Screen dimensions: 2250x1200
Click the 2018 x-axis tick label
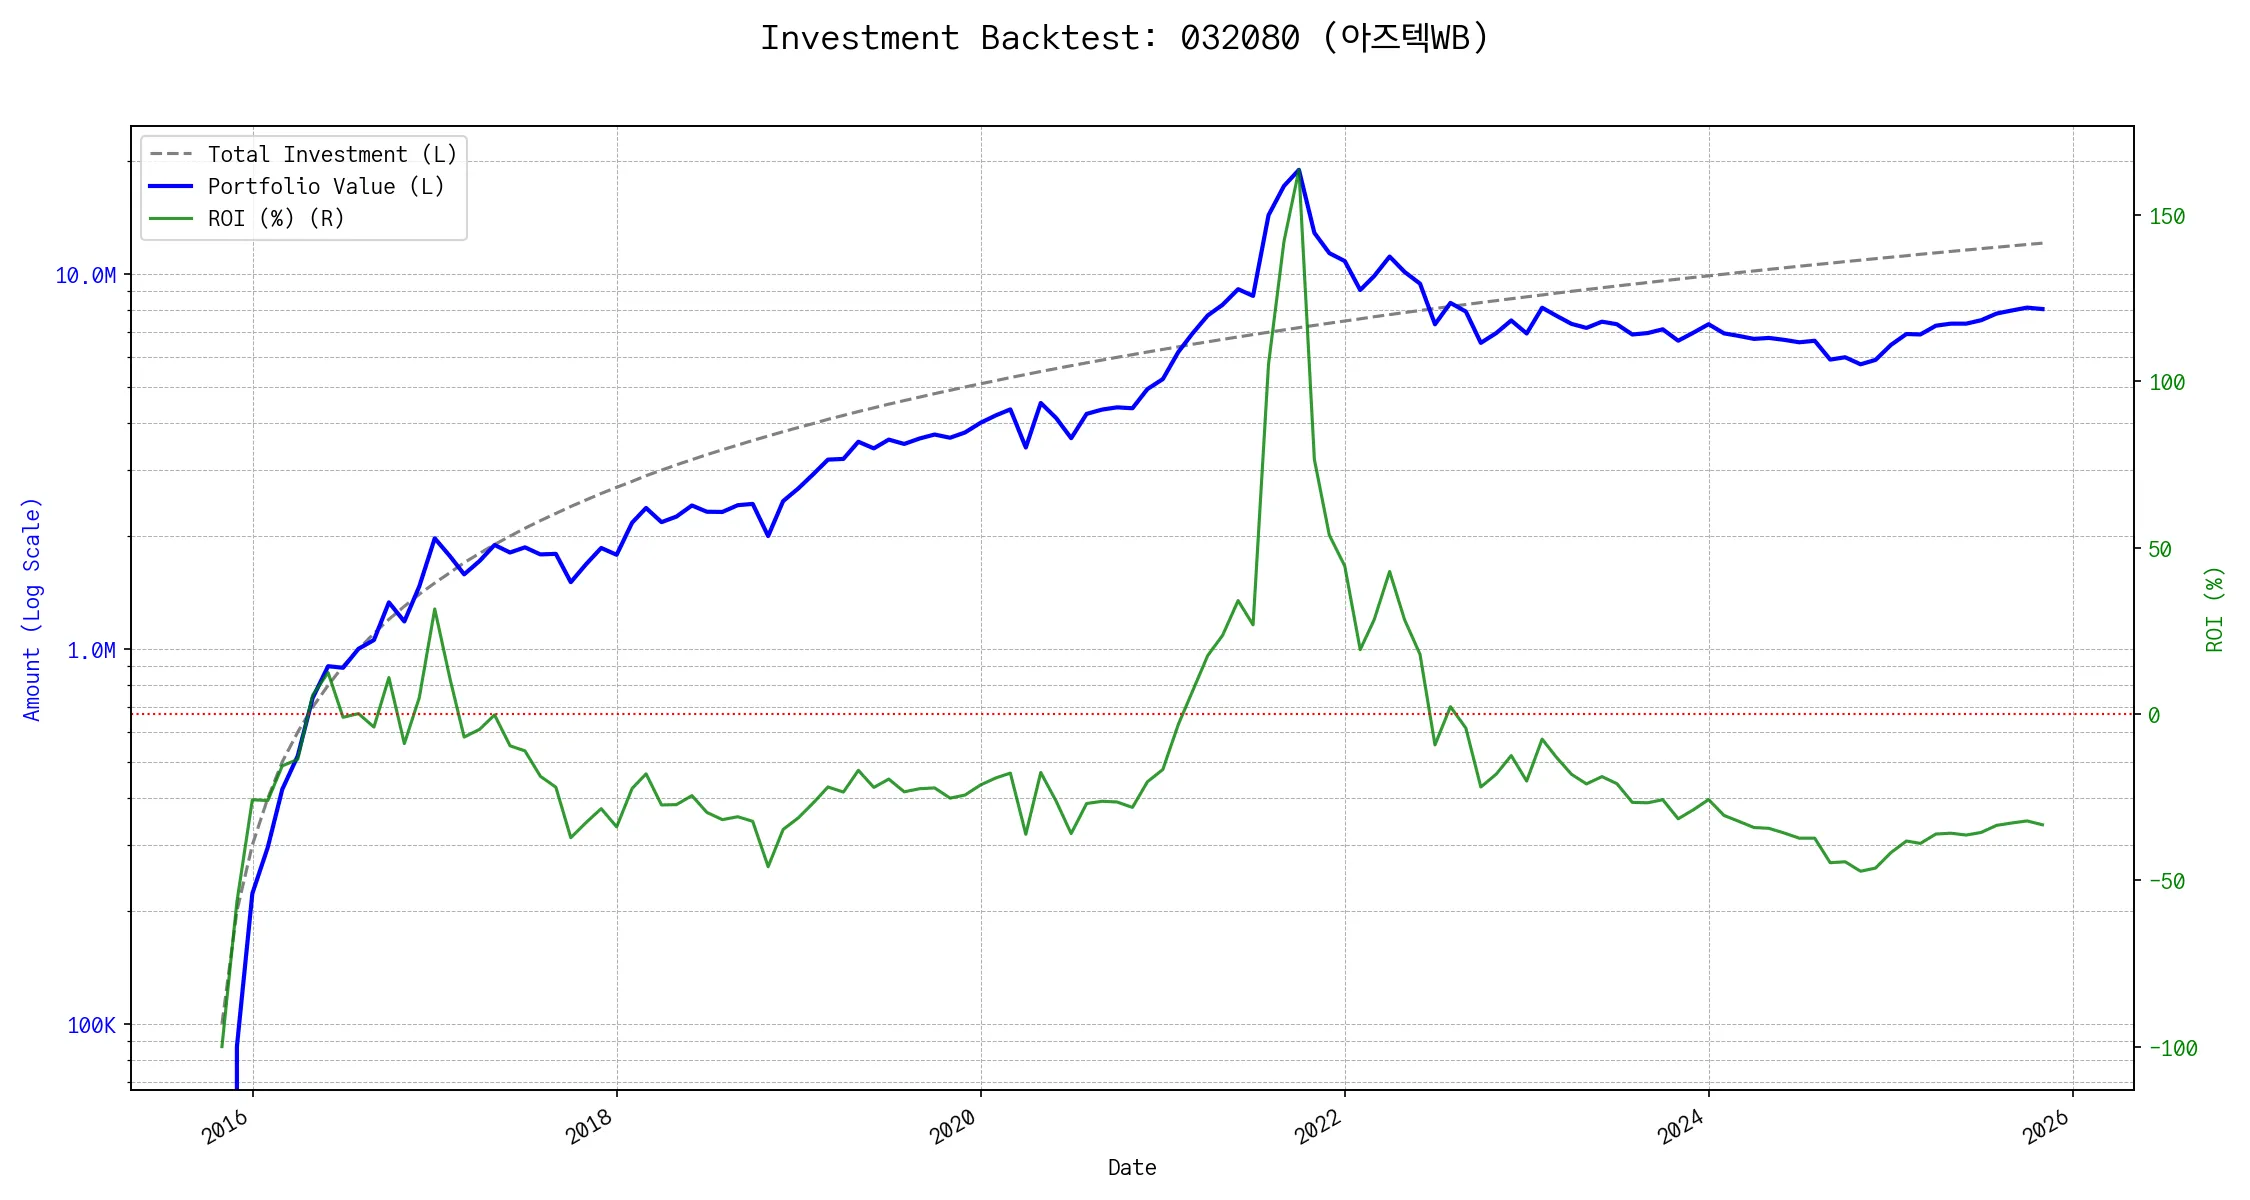coord(590,1127)
